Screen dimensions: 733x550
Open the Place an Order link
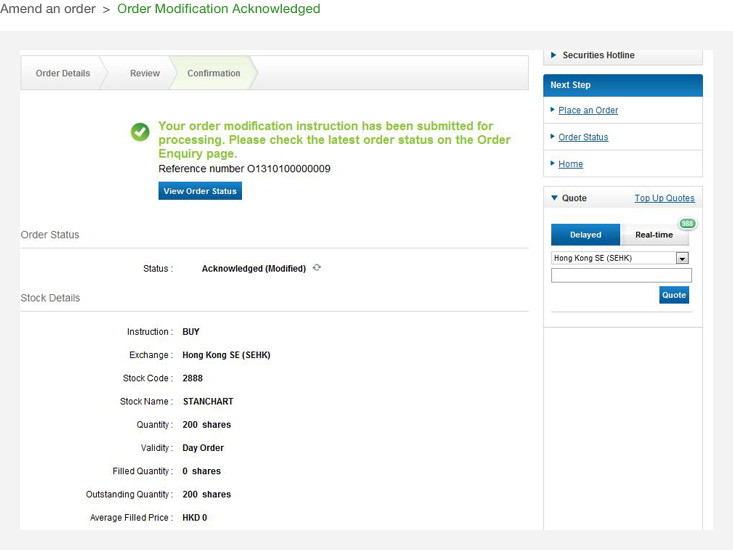coord(588,110)
